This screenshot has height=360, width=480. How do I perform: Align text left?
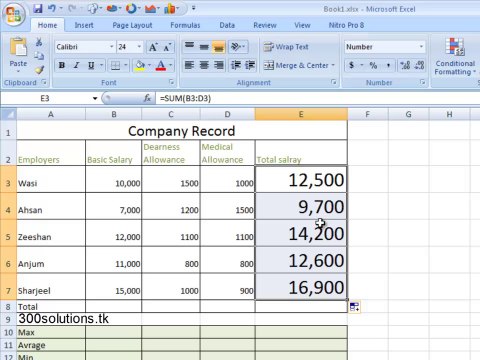tap(189, 65)
